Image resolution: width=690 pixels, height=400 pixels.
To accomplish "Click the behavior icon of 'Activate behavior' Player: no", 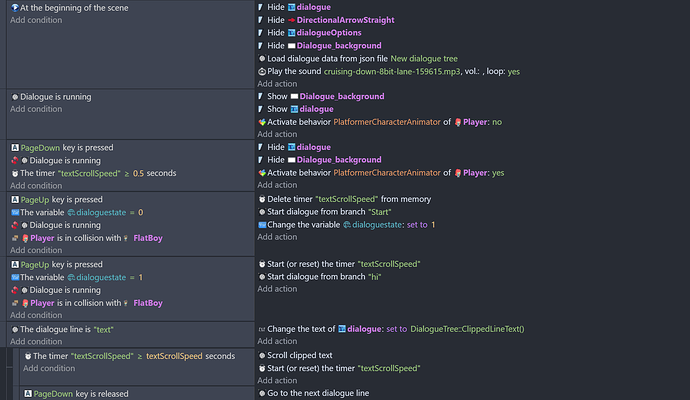I will 262,122.
